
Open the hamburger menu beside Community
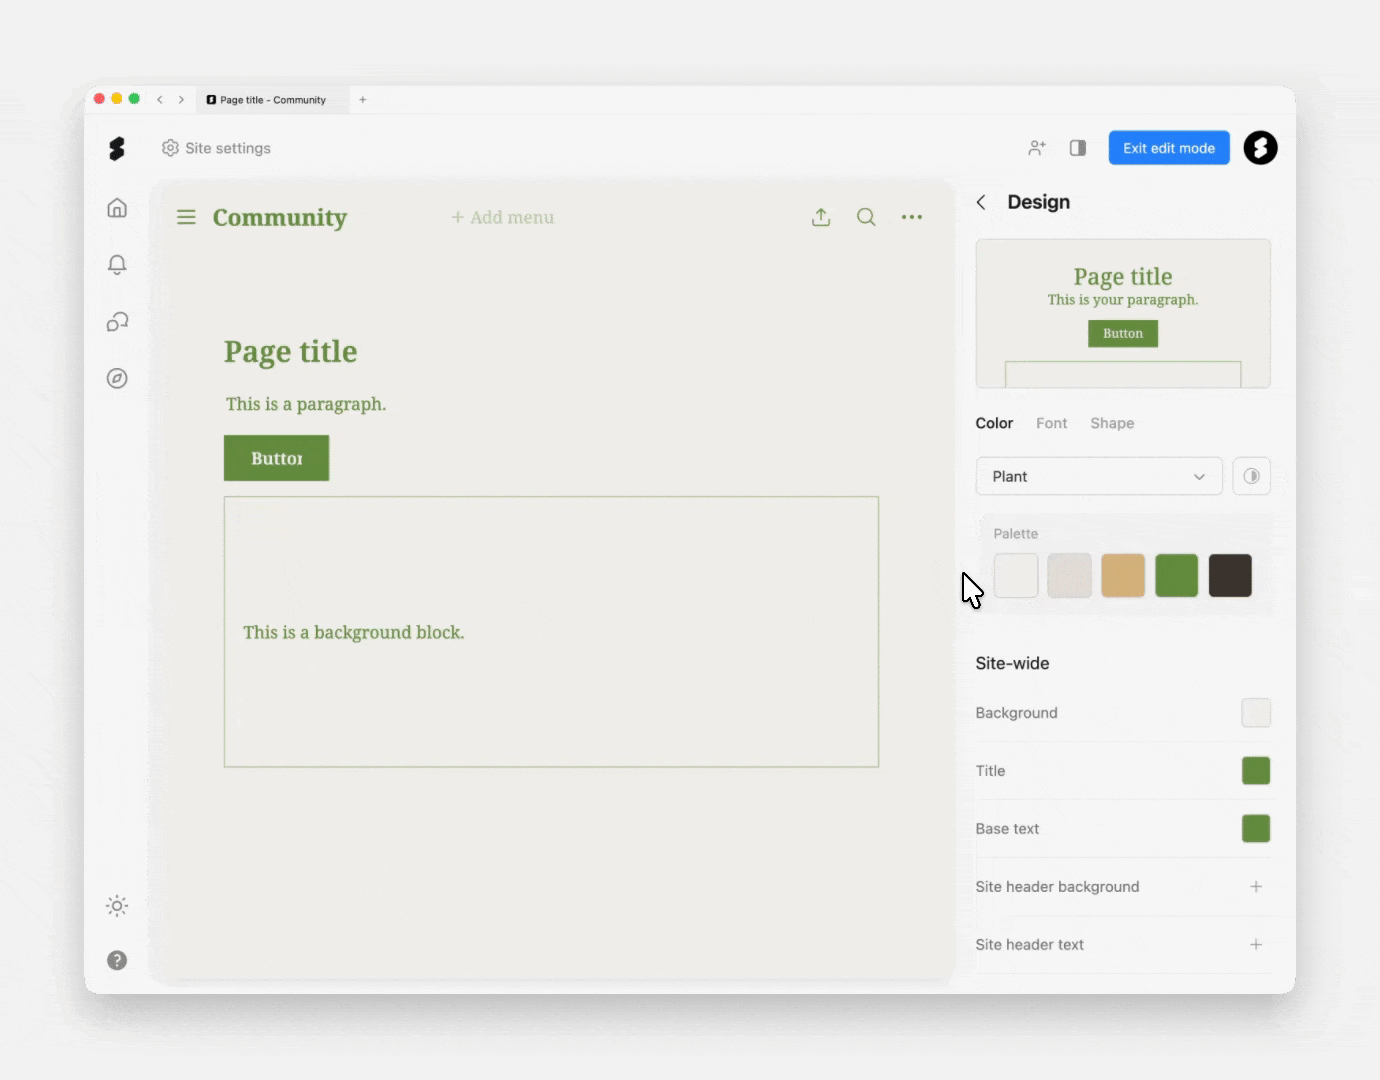[186, 218]
